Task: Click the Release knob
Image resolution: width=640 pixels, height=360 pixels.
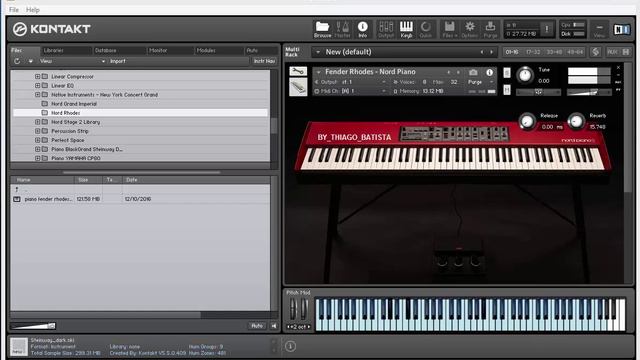Action: pos(527,121)
